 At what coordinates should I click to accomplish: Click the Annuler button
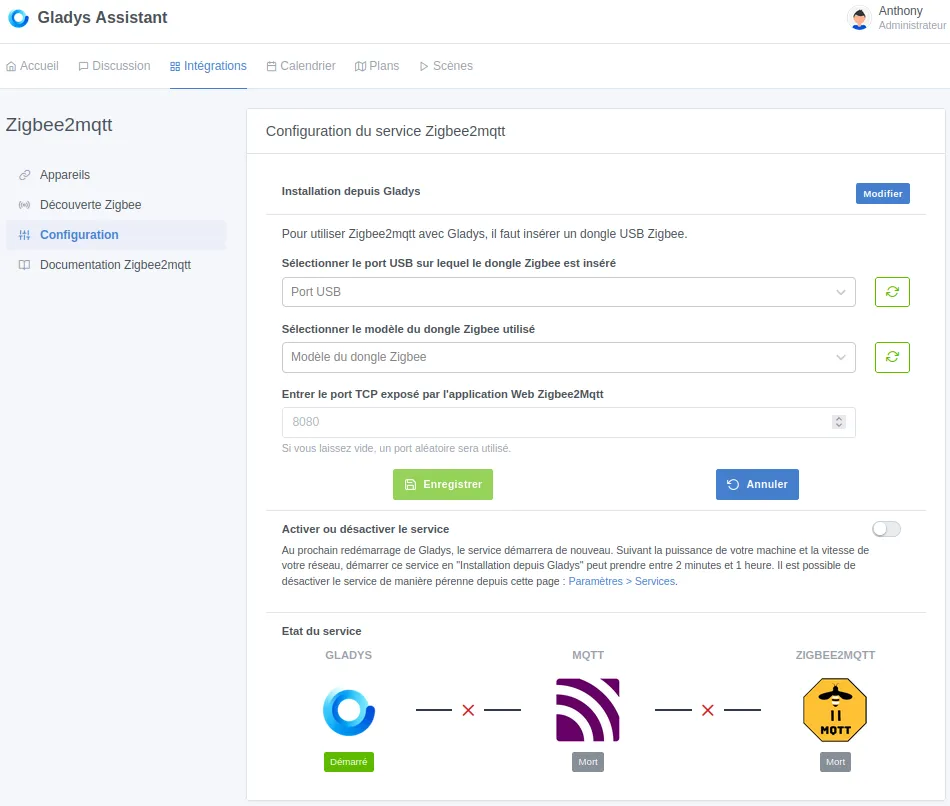[757, 484]
